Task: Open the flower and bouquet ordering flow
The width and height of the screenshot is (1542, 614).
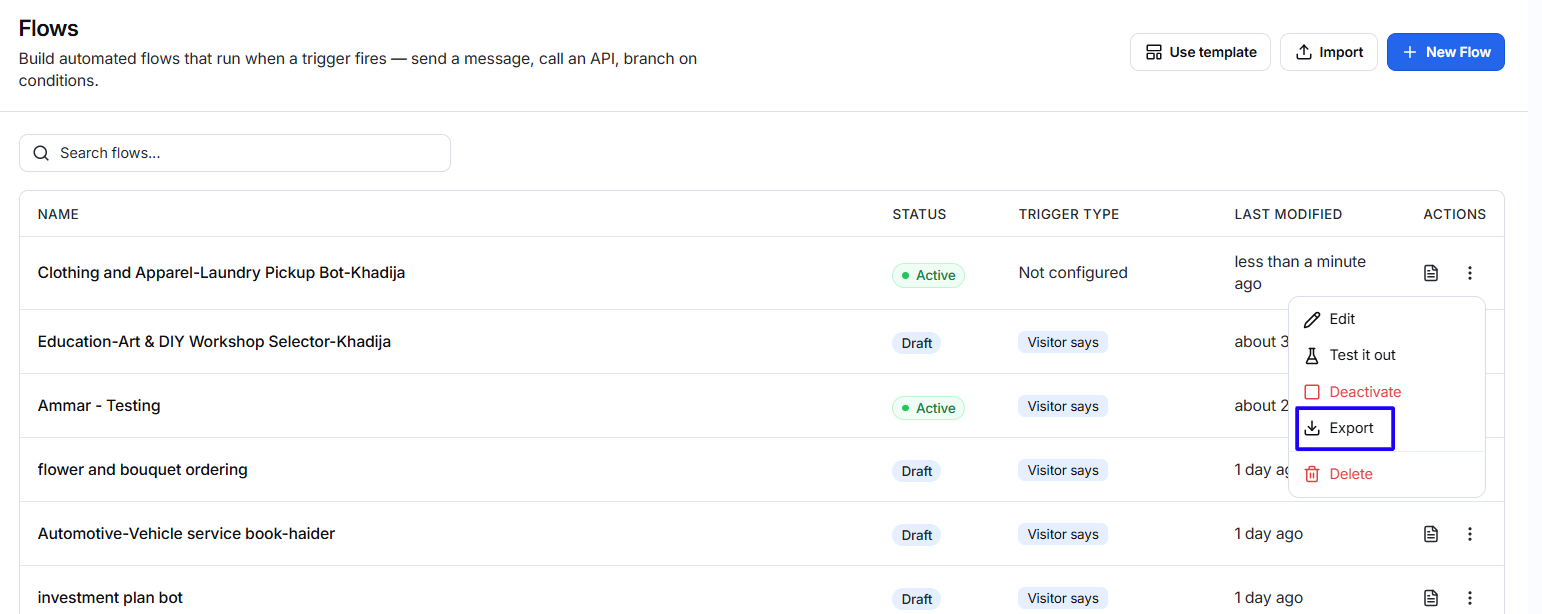Action: [143, 470]
